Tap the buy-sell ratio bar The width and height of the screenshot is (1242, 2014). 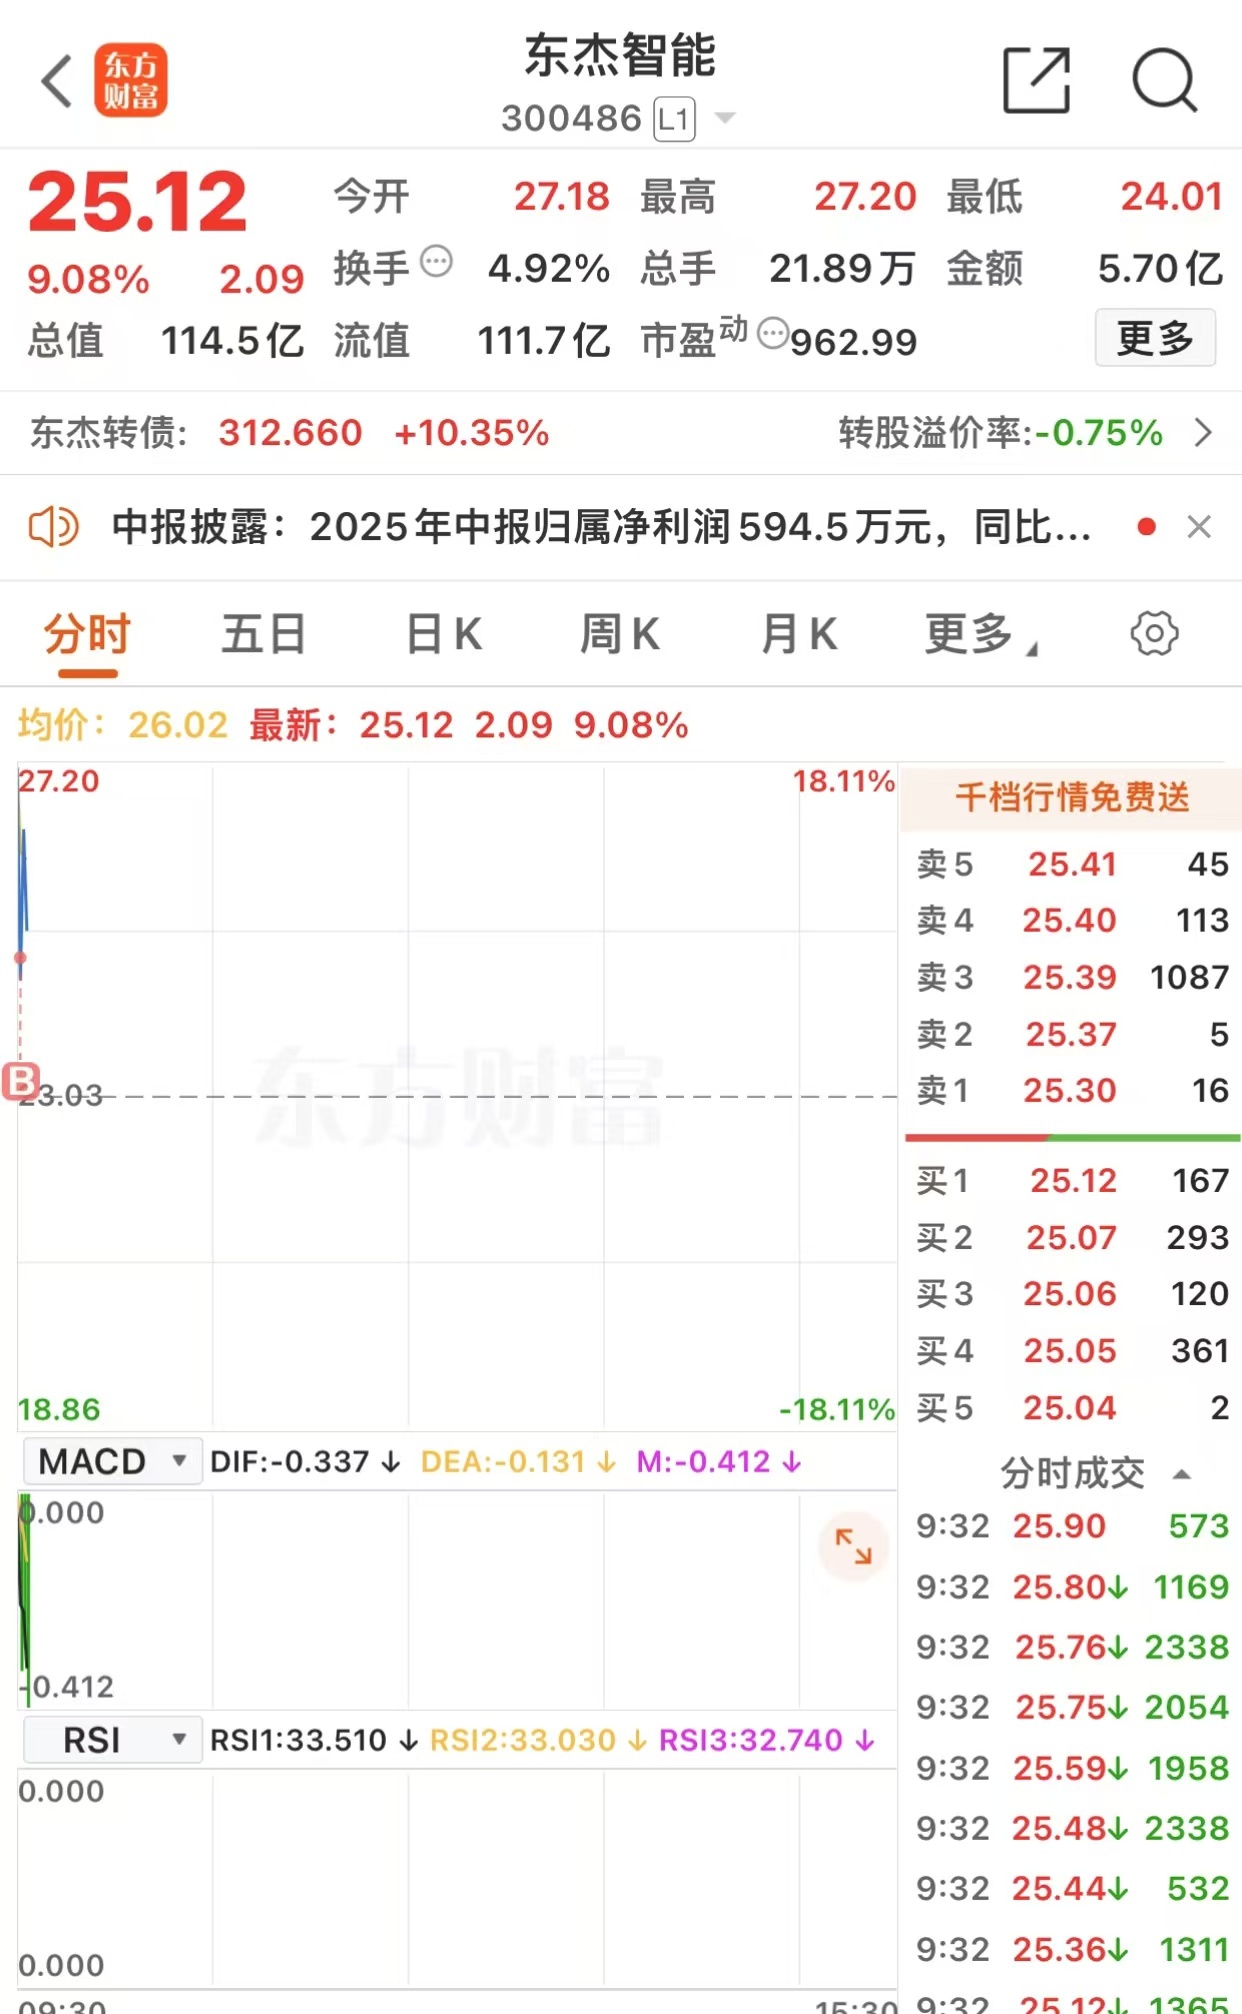coord(1072,1138)
